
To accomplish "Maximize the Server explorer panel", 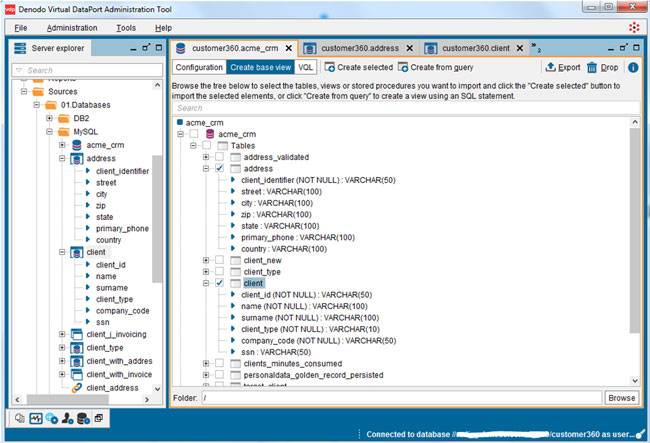I will pyautogui.click(x=159, y=48).
